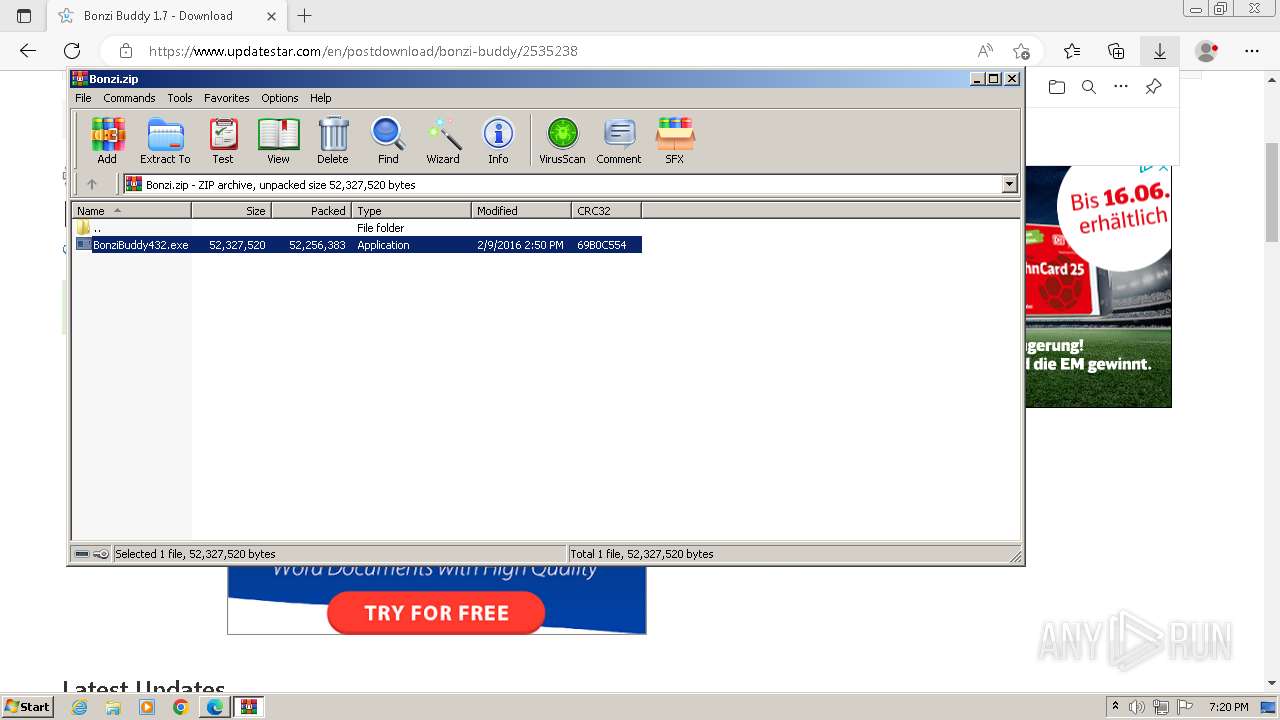Click the Edge address bar URL

point(363,51)
